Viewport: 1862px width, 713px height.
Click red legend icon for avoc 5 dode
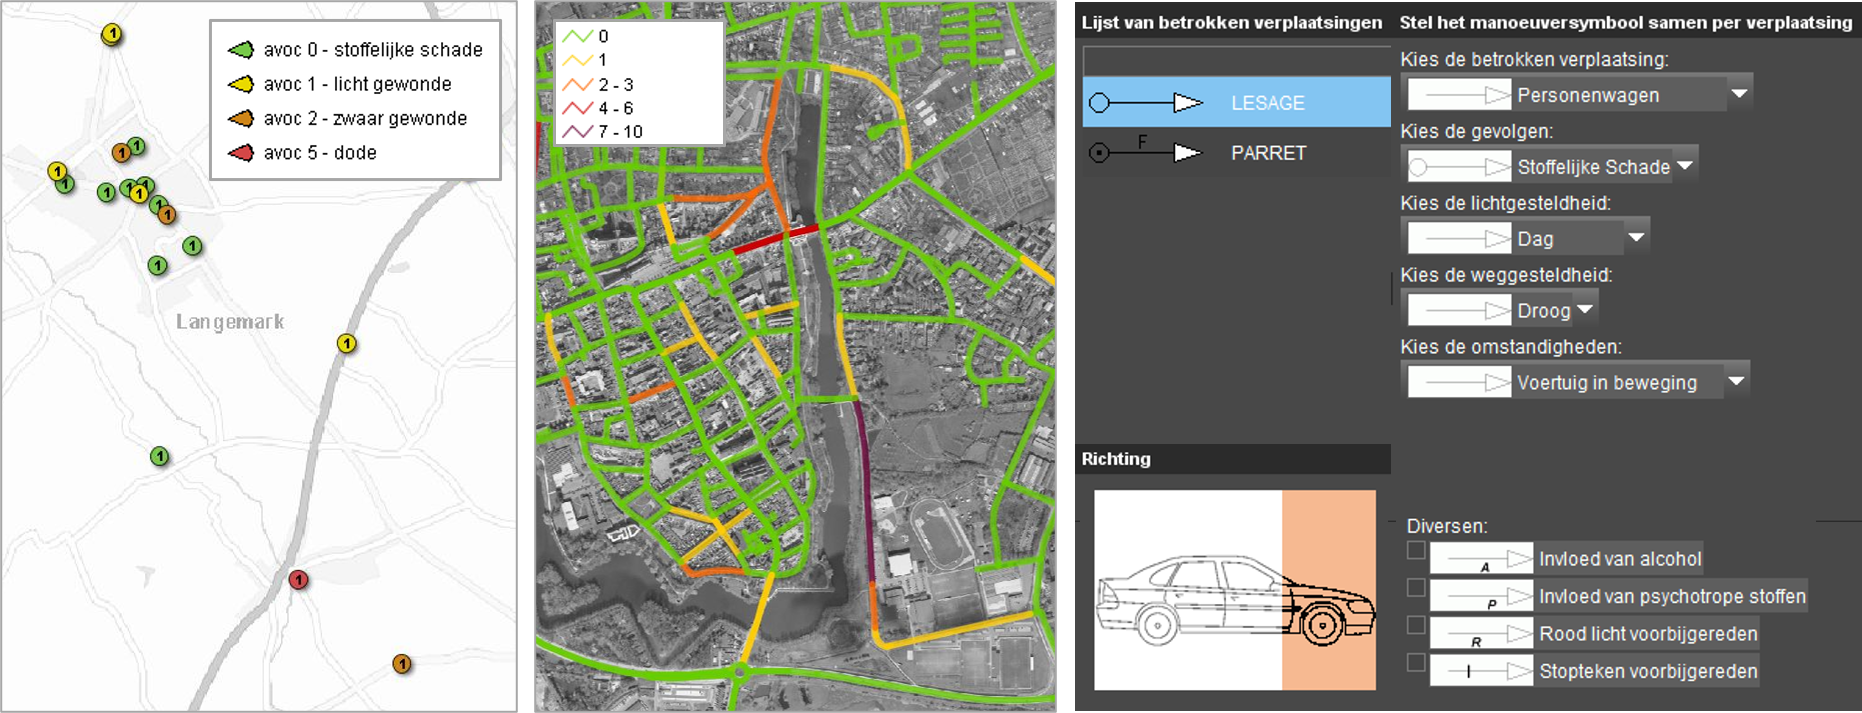pyautogui.click(x=240, y=152)
